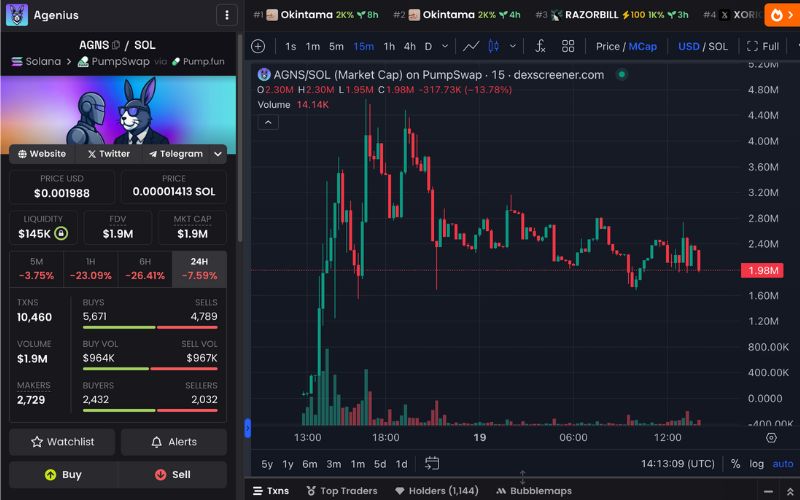Click the 14:13:09 (UTC) timezone selector

[678, 464]
